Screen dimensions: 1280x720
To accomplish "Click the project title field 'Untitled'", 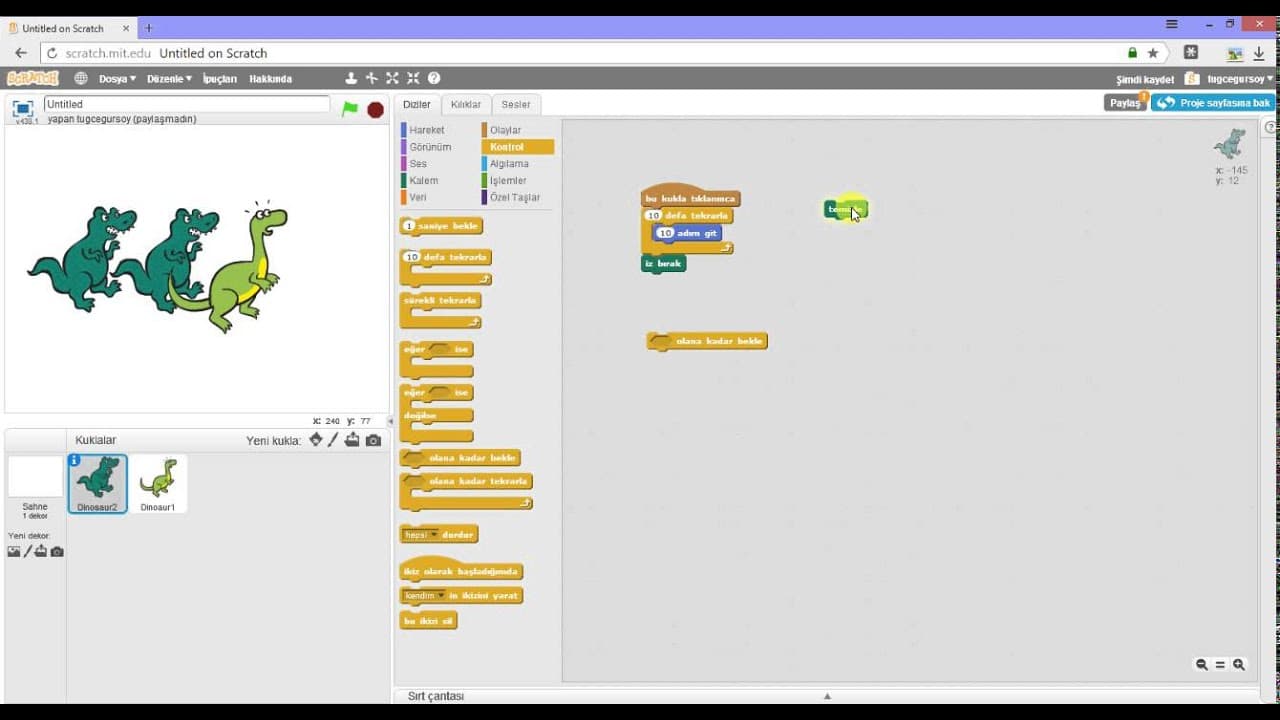I will point(186,104).
